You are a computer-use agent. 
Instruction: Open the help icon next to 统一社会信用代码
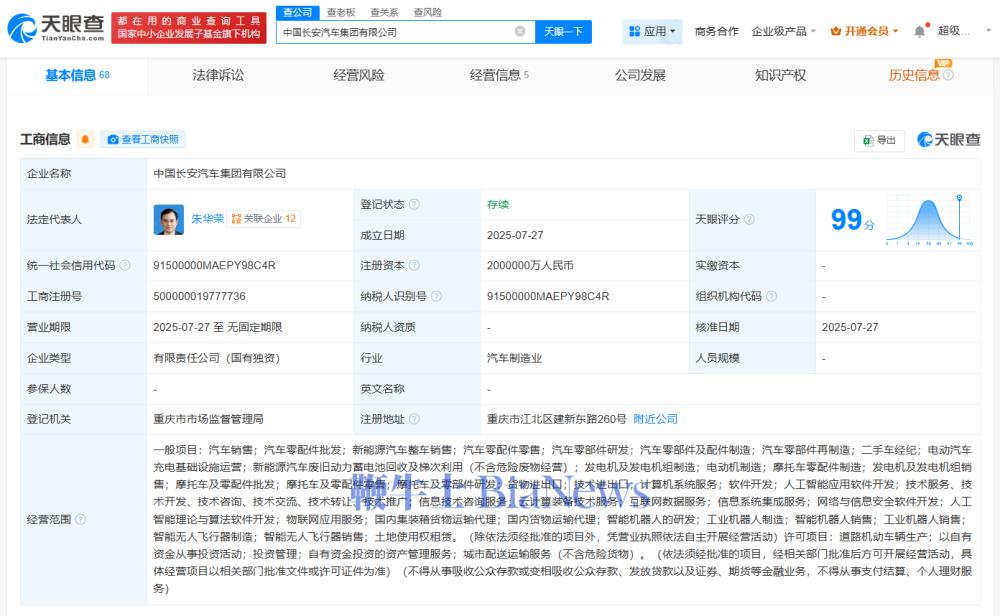125,265
